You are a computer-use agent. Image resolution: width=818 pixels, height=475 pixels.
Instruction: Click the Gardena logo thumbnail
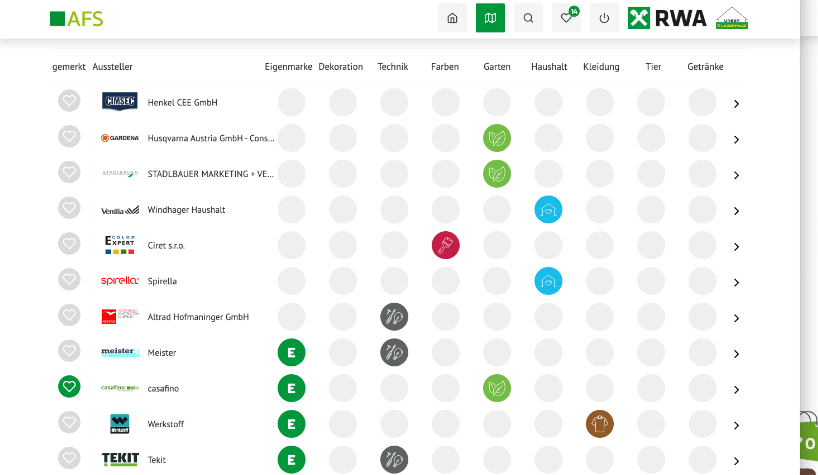(119, 138)
